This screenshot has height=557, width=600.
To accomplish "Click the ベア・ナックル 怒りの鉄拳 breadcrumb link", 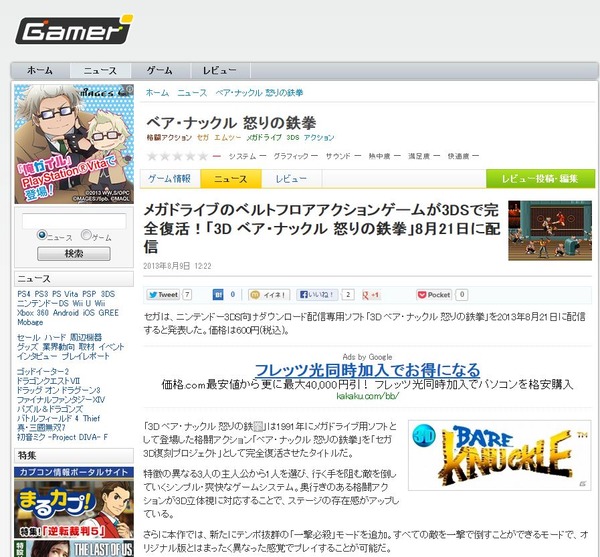I will click(259, 93).
